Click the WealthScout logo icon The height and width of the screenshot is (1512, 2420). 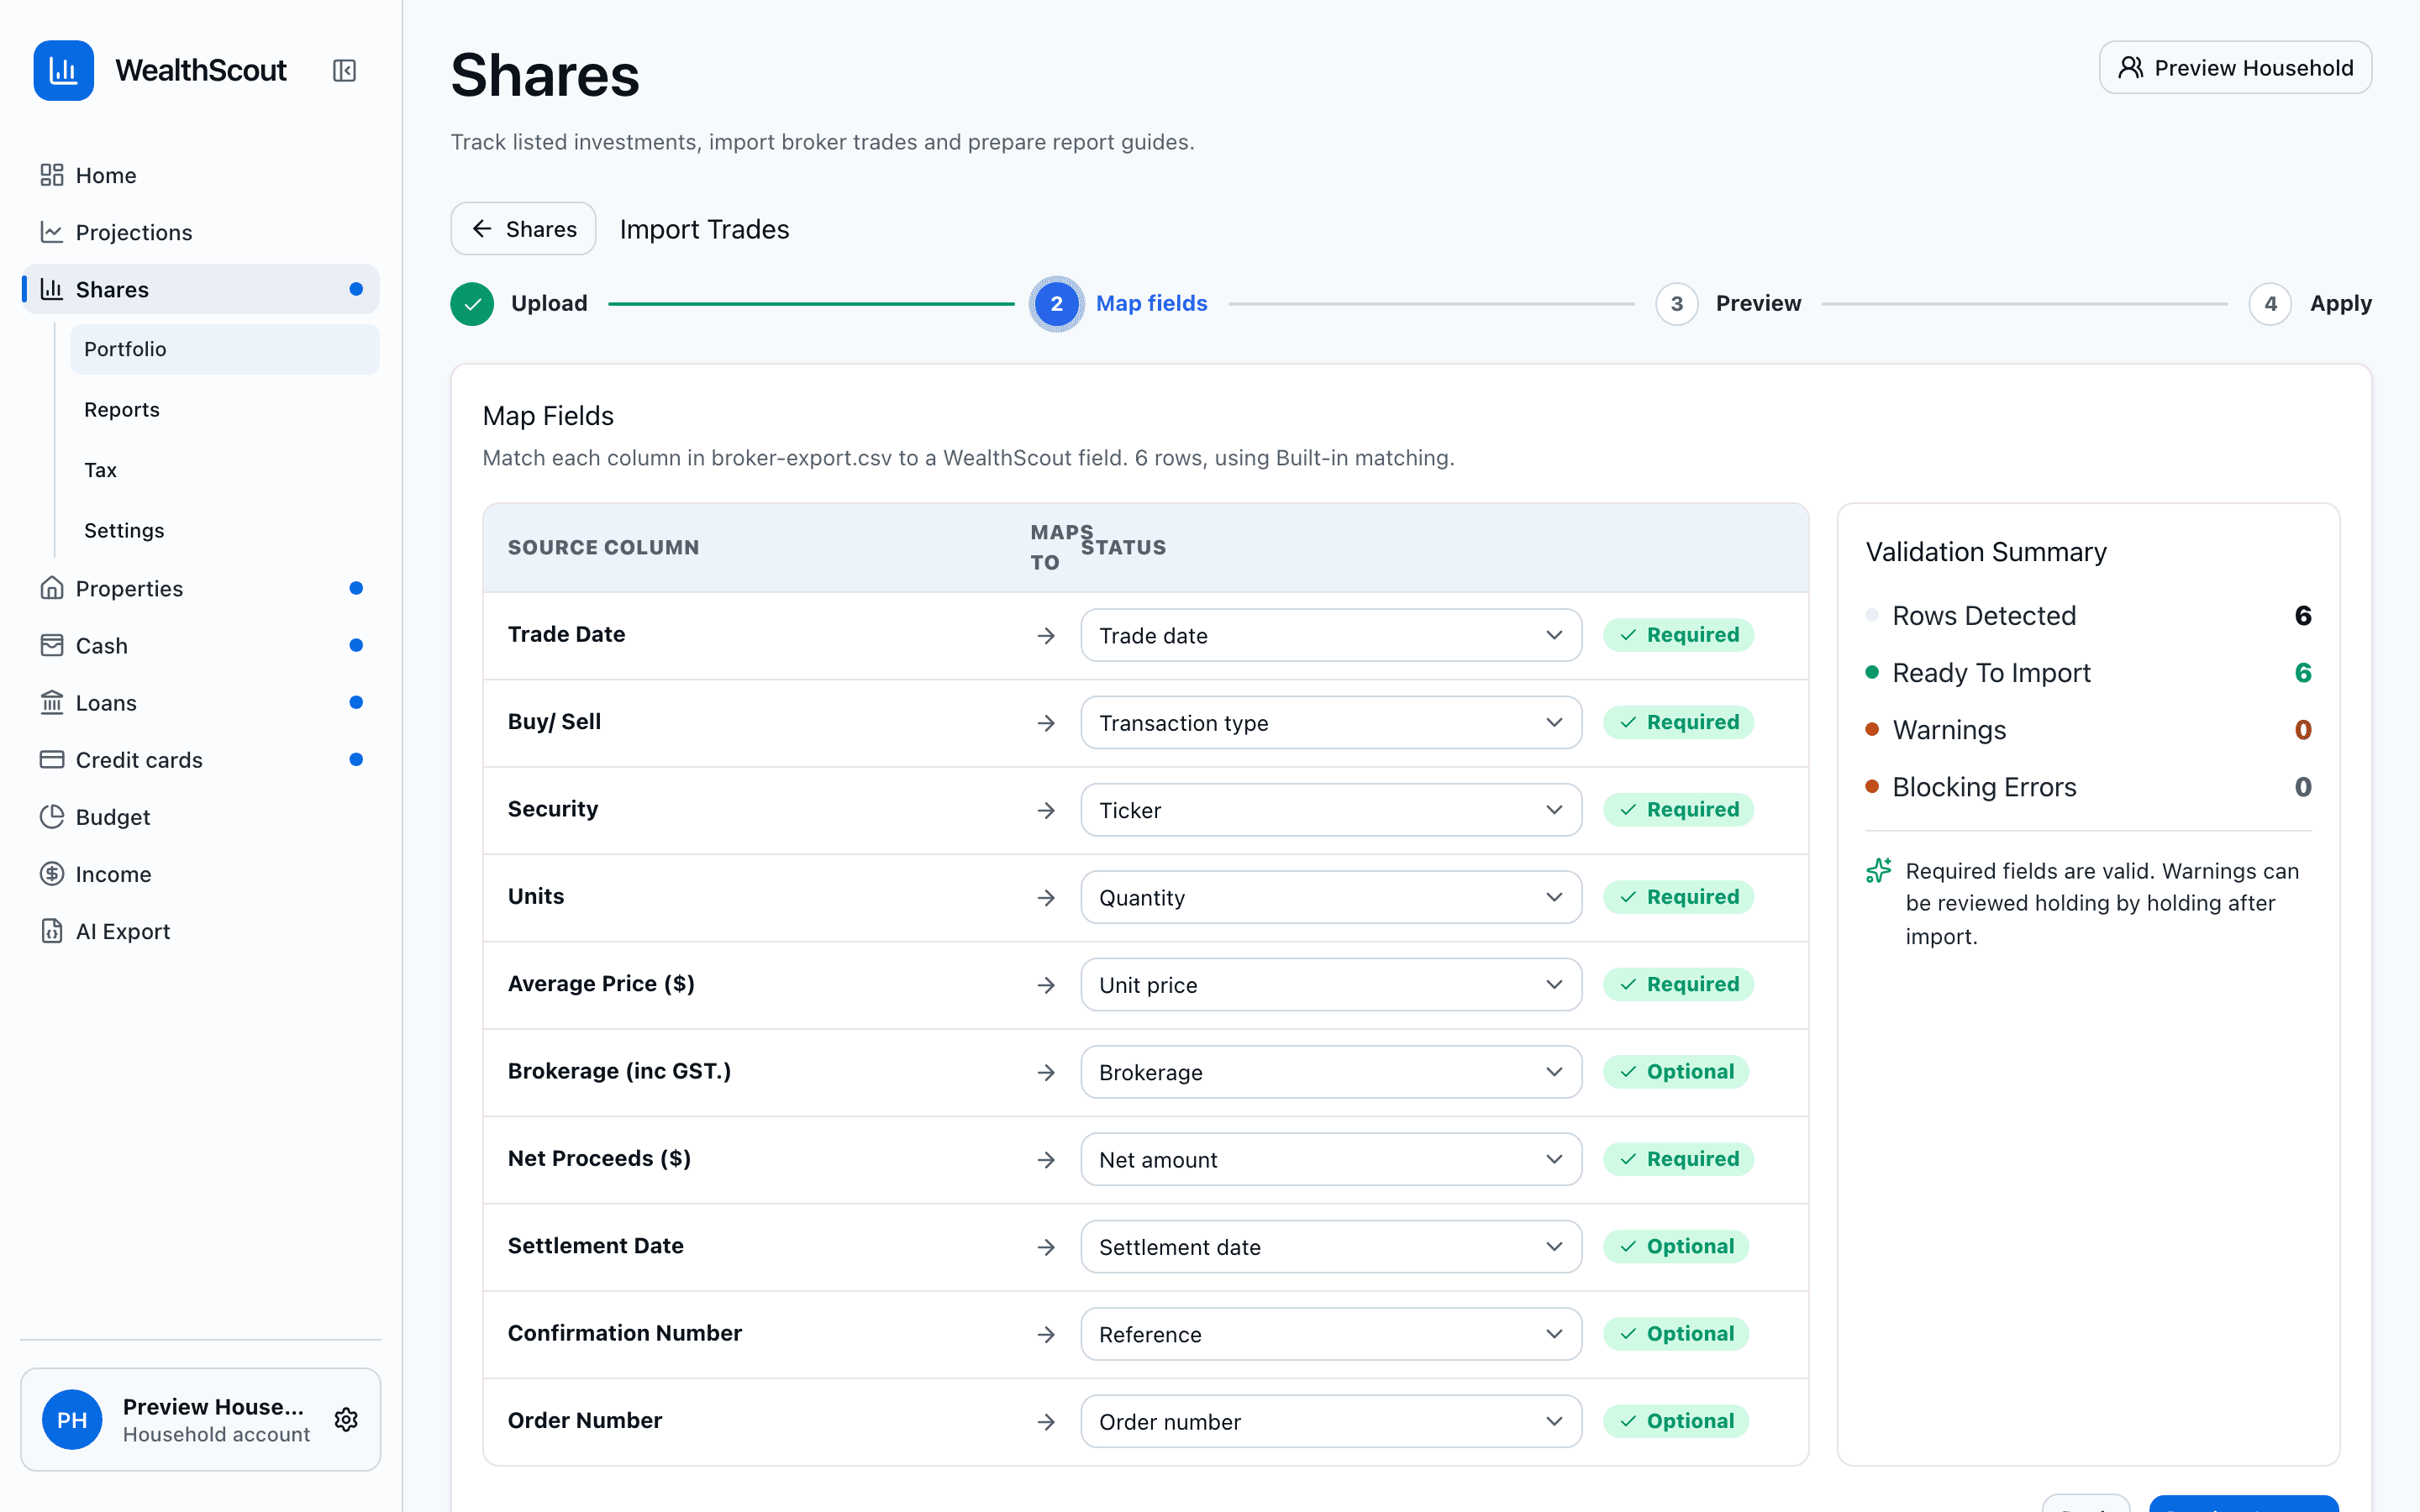63,70
